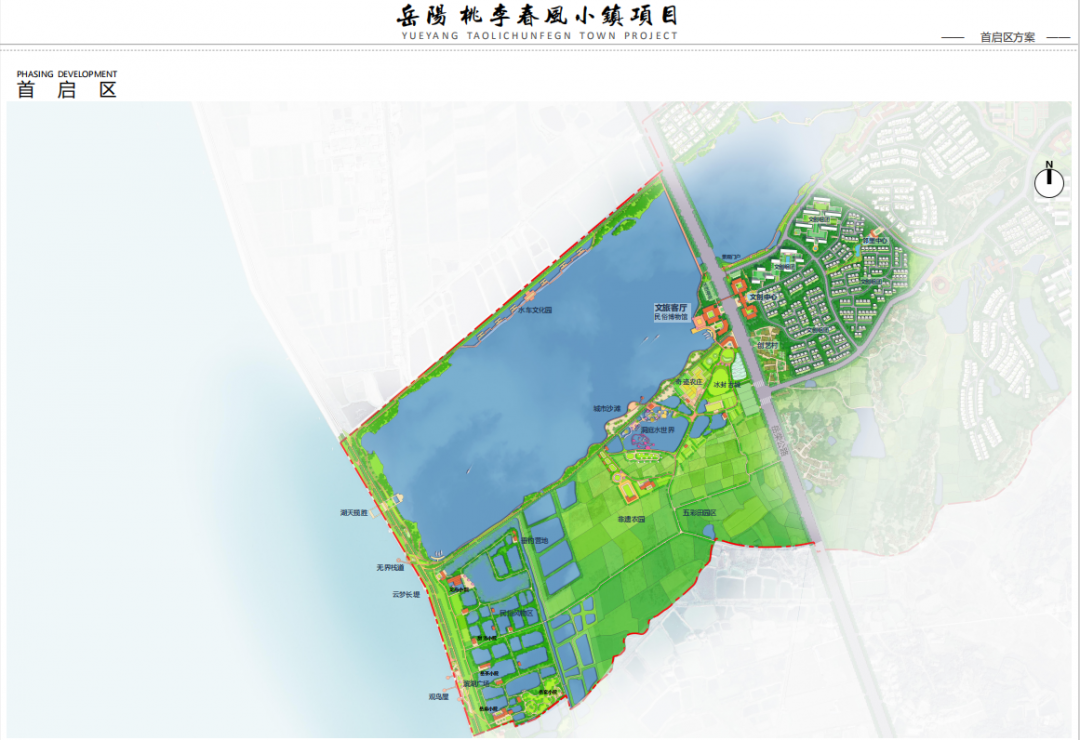Click the 首启区 section heading
The width and height of the screenshot is (1080, 740).
coord(67,90)
